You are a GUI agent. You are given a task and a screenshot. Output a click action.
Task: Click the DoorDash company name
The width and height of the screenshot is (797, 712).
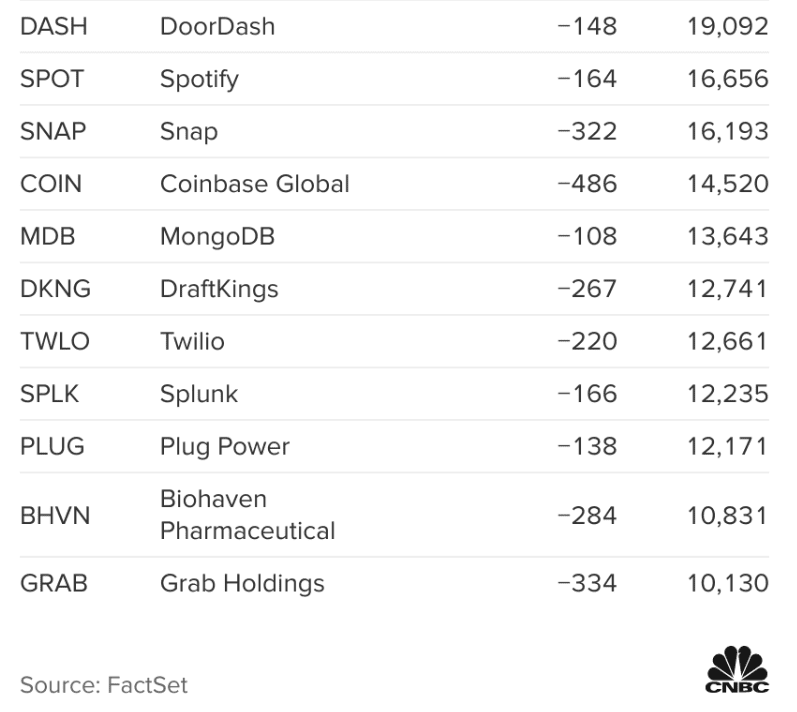217,26
